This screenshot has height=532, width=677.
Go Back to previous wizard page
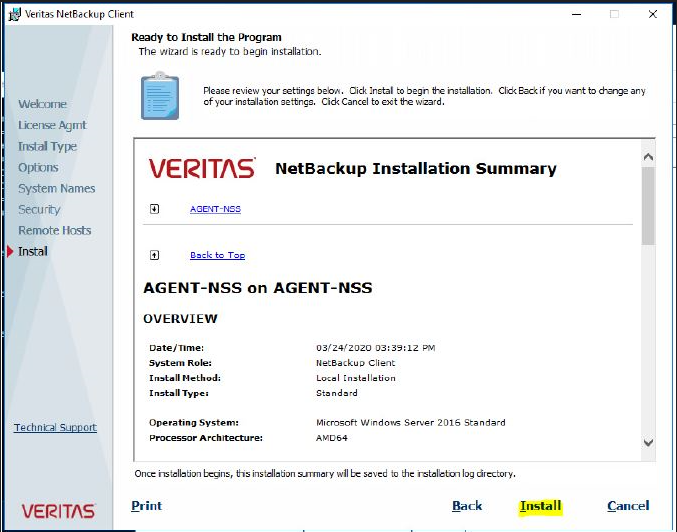click(467, 506)
